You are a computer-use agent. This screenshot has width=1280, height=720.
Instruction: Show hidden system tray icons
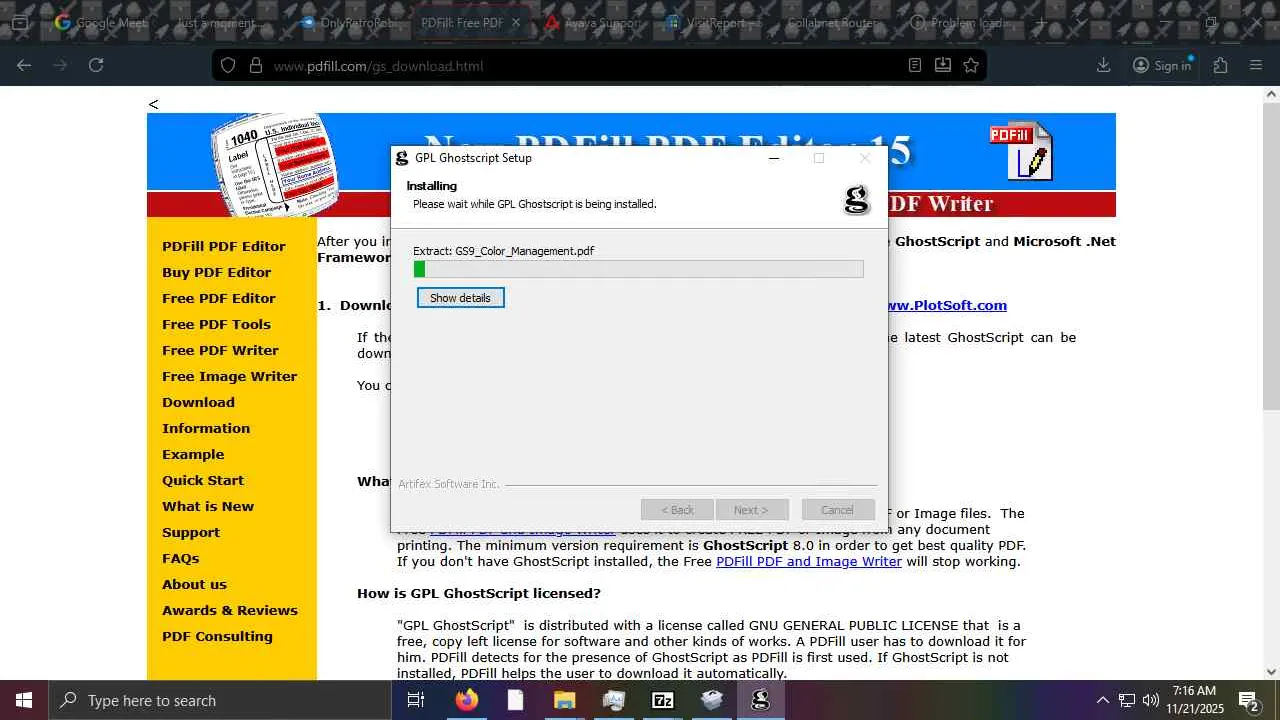point(1102,700)
